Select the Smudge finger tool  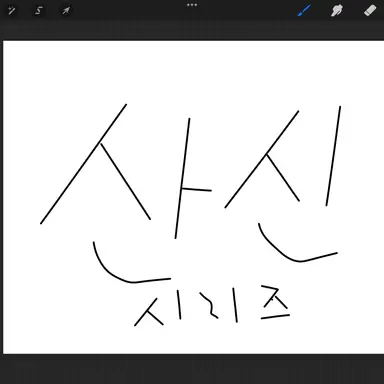tap(337, 11)
